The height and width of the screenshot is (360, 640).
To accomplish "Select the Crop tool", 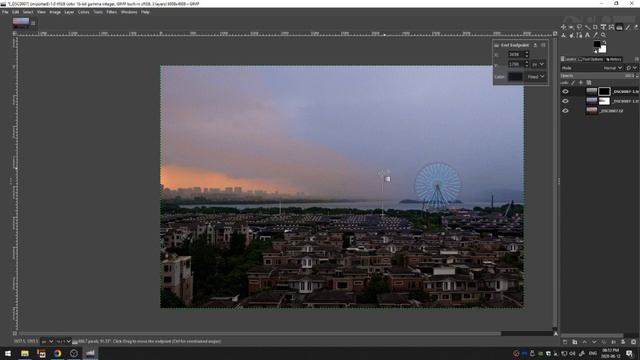I will click(x=595, y=27).
